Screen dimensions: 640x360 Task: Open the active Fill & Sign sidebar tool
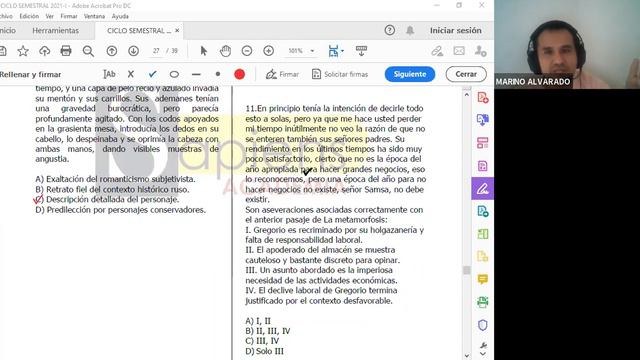[x=482, y=189]
